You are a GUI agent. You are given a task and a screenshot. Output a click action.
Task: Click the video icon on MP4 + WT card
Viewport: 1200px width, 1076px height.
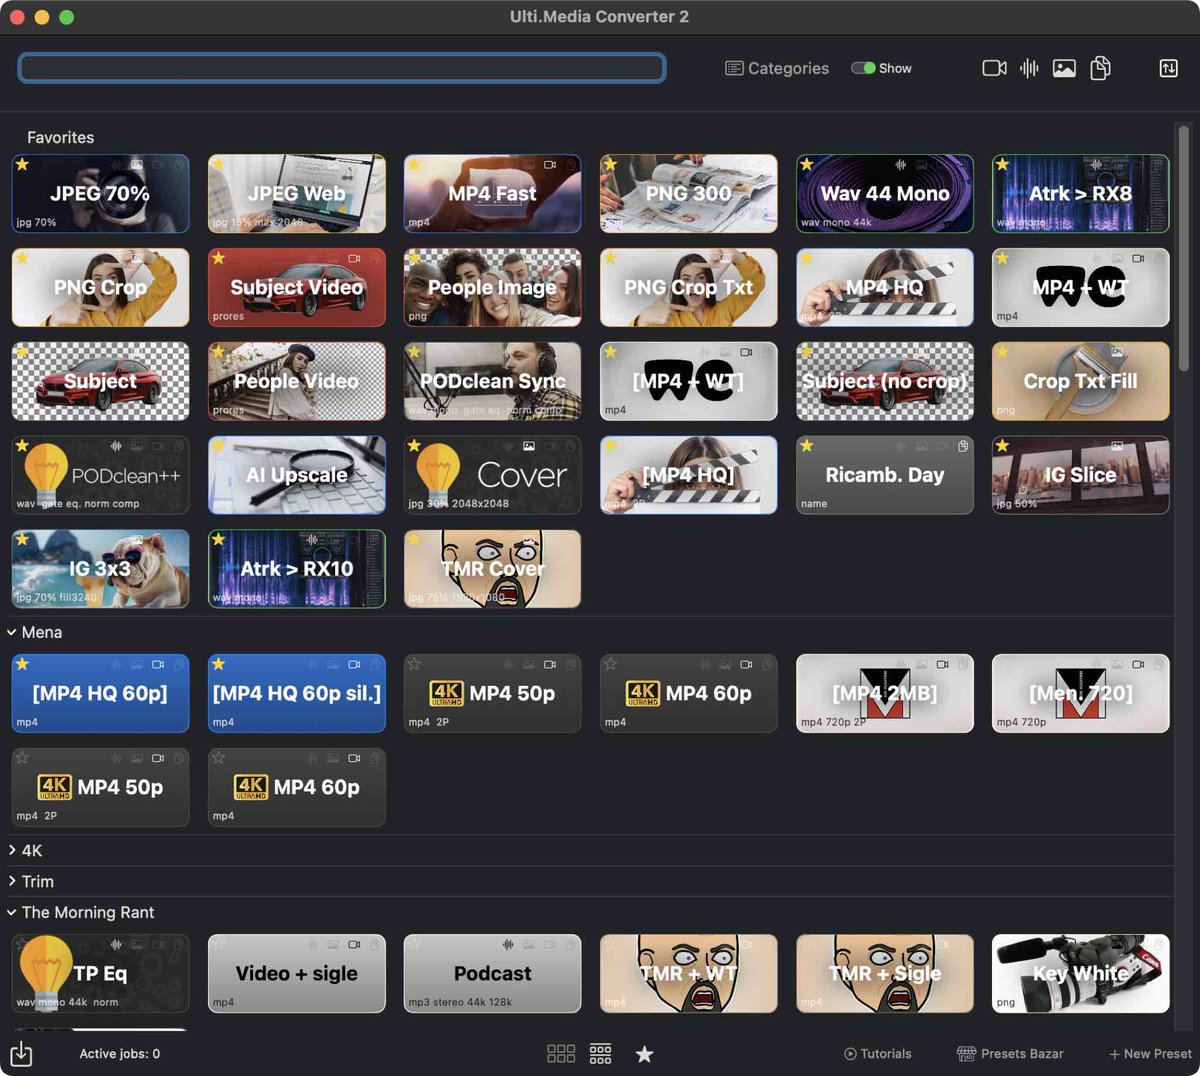(1138, 258)
